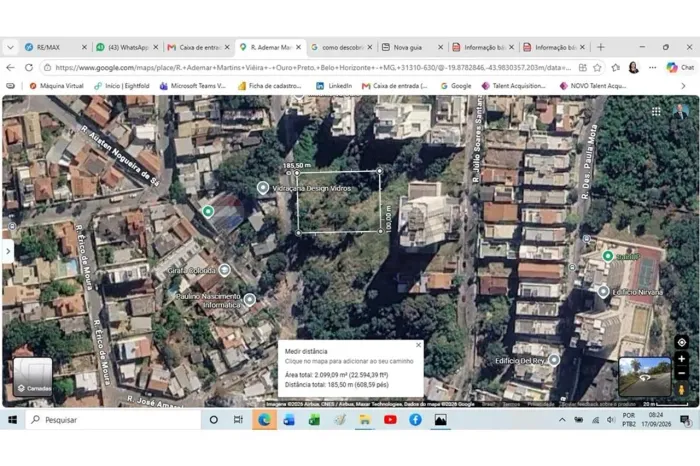Go back using browser back arrow
Screen dimensions: 700x466
click(10, 67)
